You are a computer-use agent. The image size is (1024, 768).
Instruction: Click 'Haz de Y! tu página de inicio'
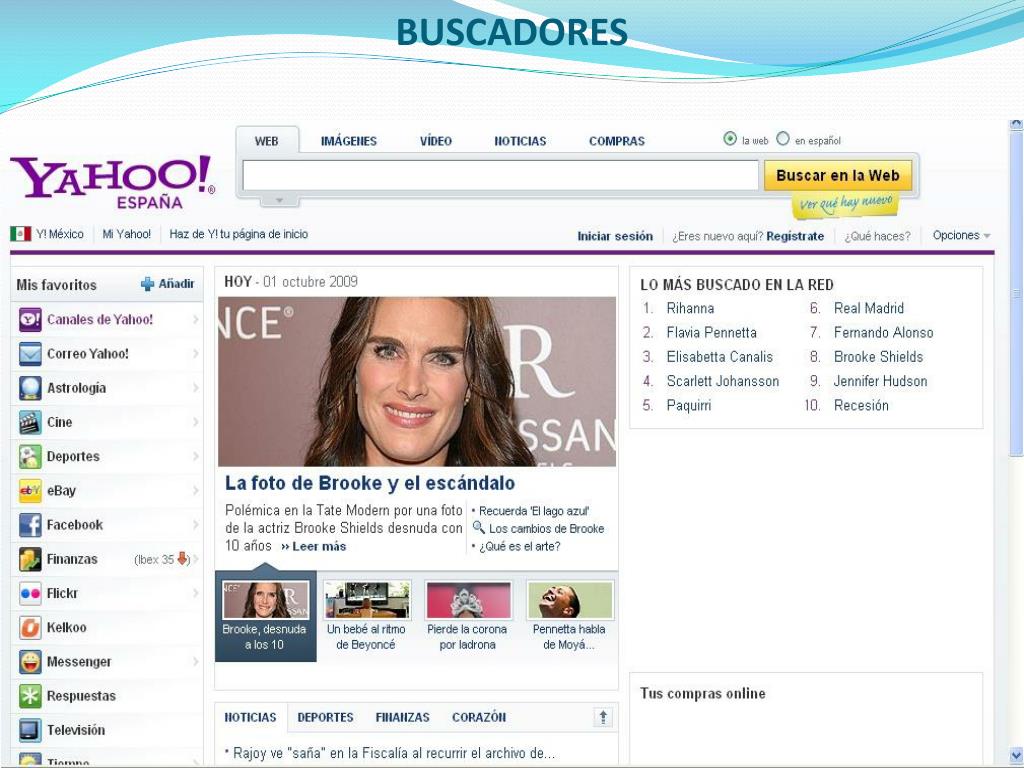tap(238, 234)
